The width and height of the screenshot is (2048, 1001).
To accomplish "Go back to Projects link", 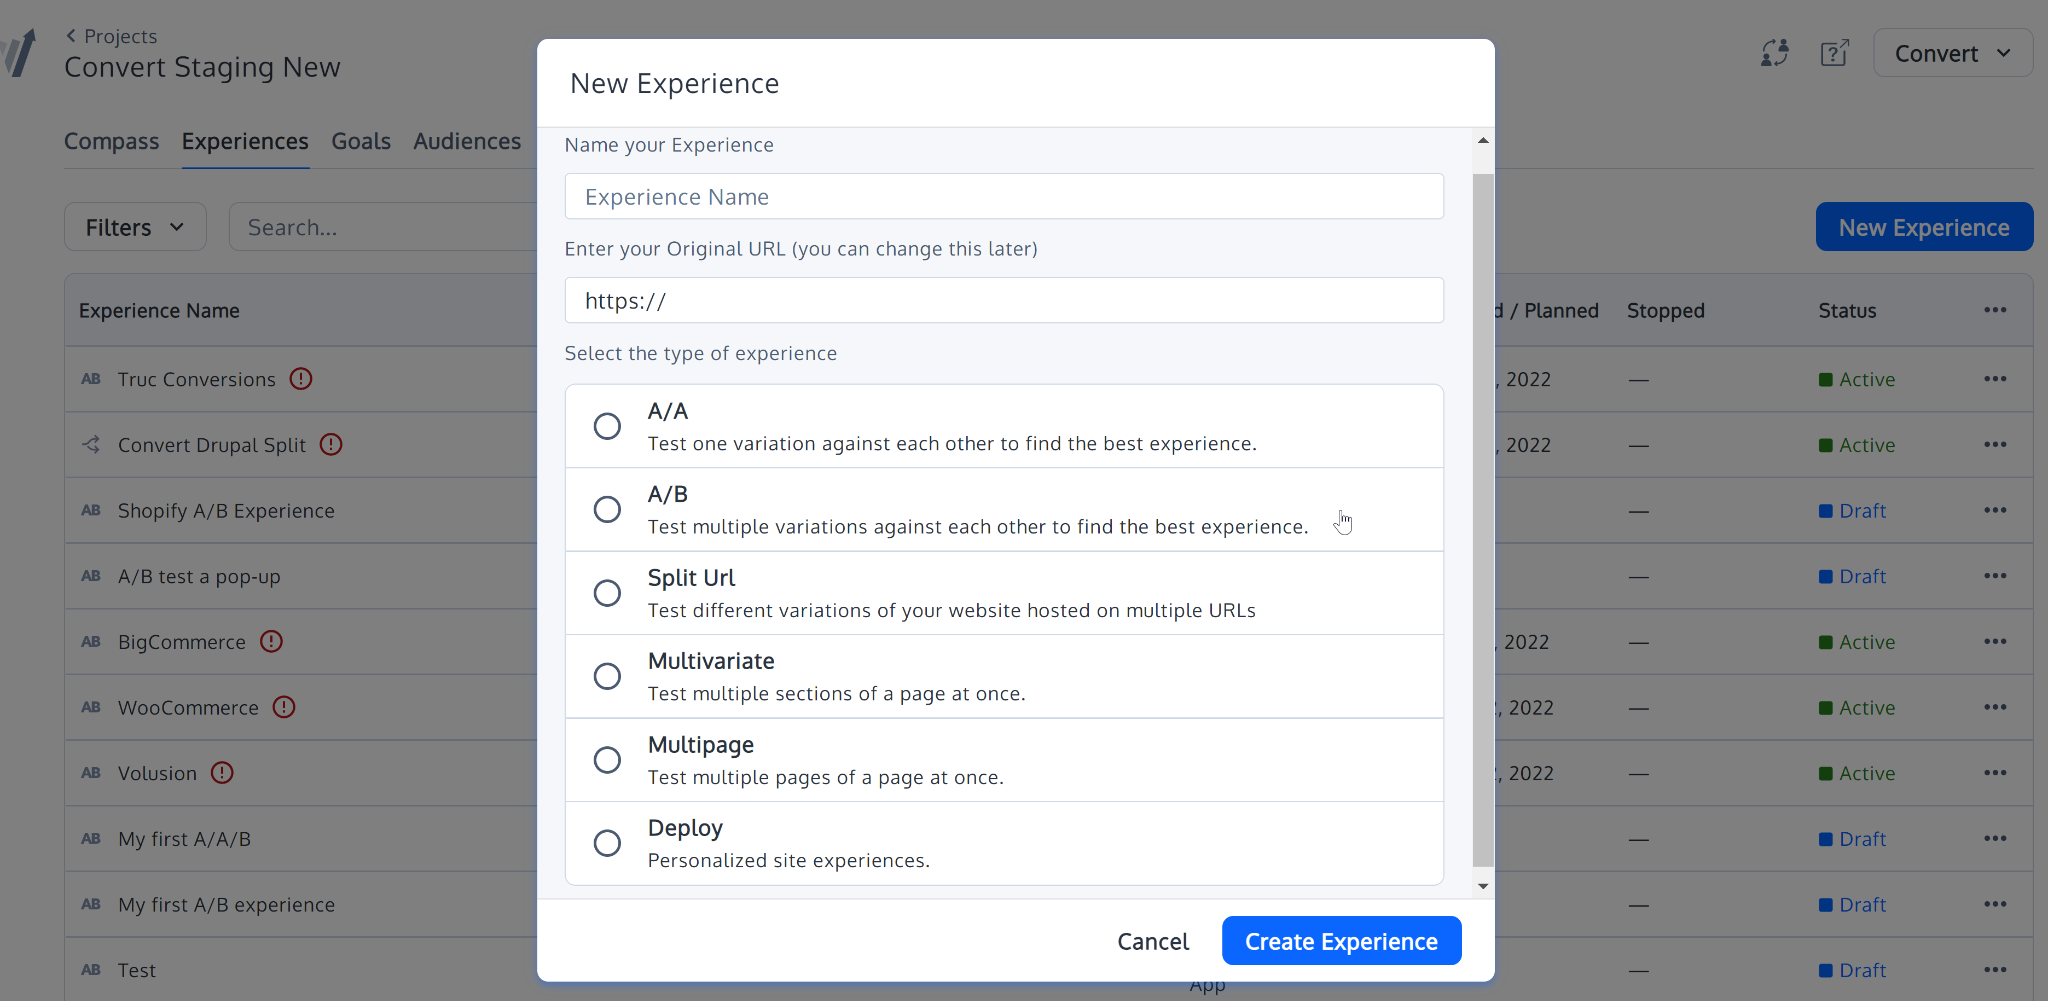I will [112, 36].
